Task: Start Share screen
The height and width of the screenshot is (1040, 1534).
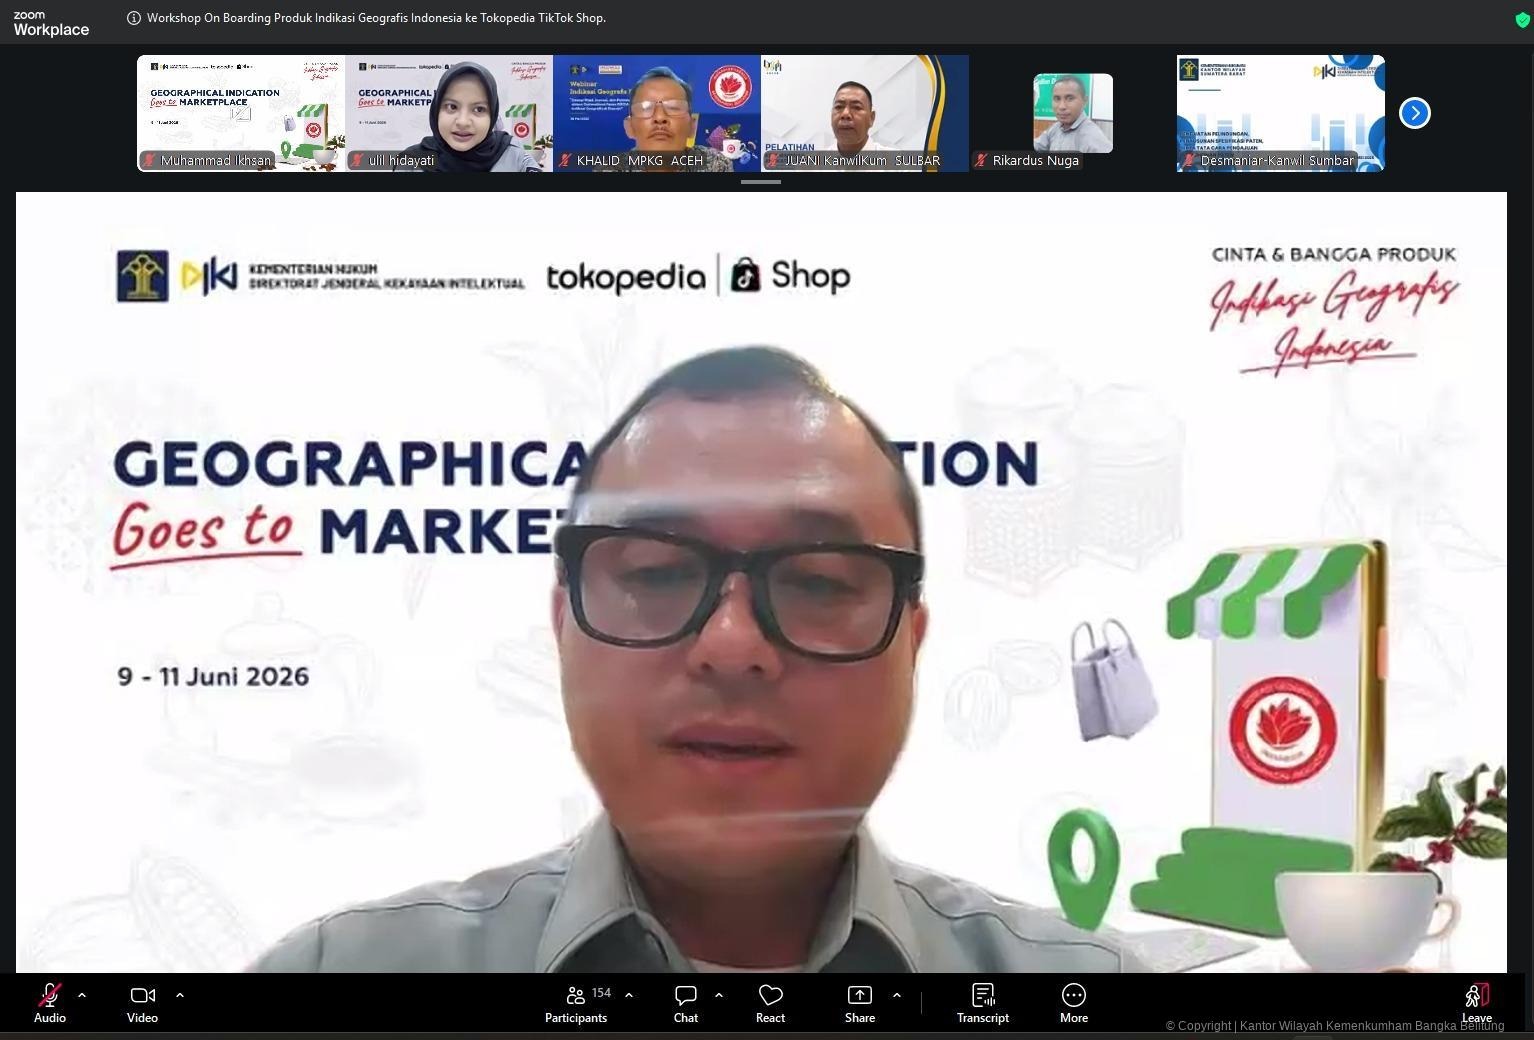Action: point(860,1003)
